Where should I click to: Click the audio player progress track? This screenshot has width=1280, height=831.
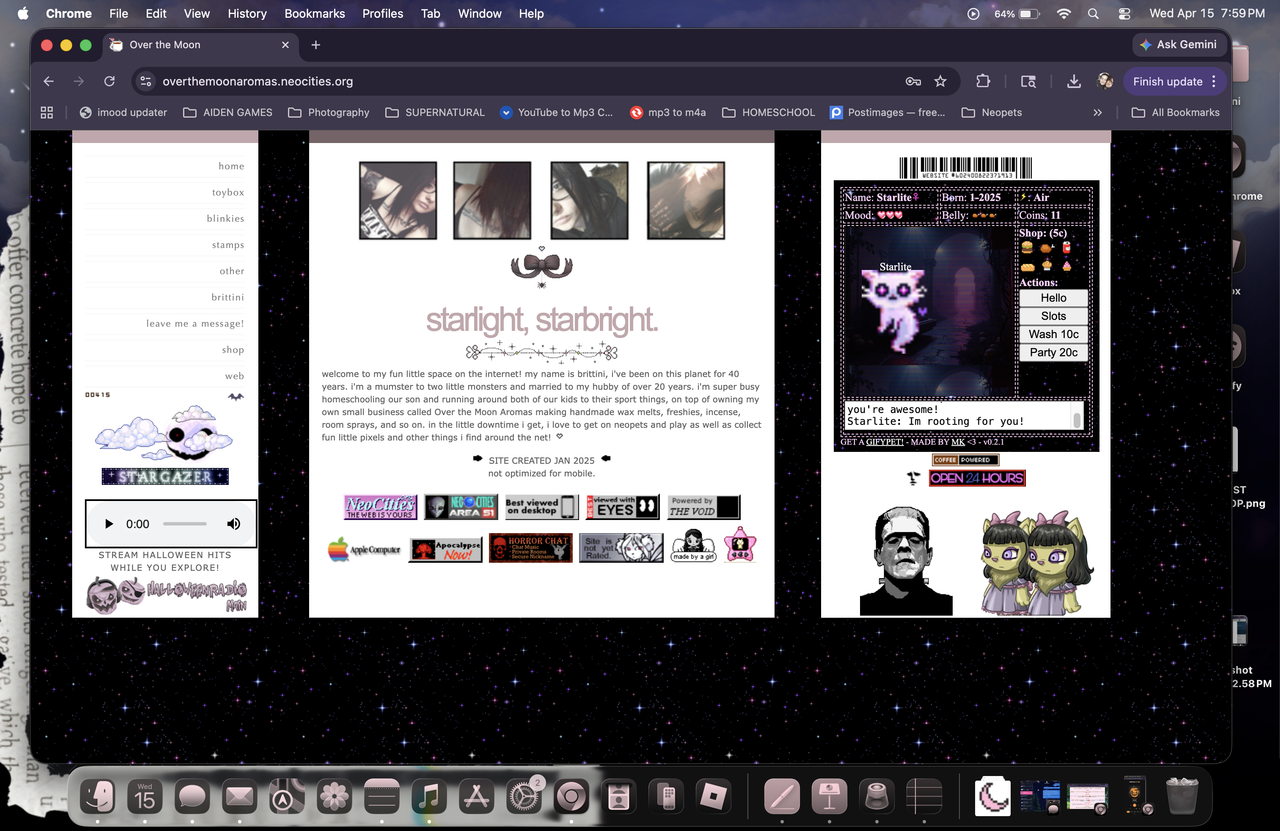tap(185, 524)
